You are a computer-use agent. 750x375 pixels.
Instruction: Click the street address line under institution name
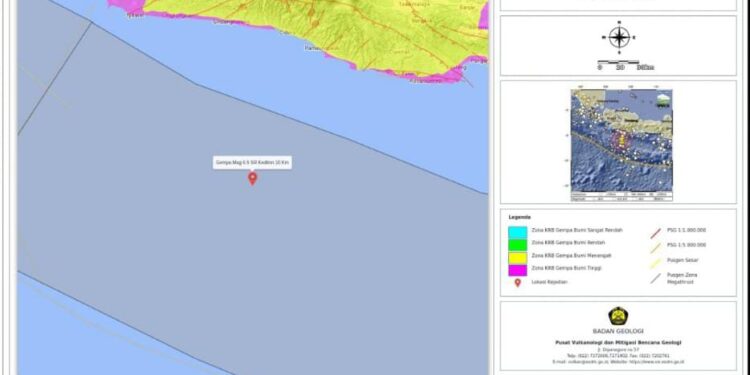(x=618, y=349)
